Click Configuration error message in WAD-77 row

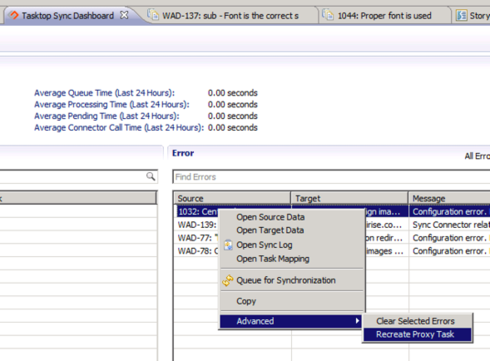coord(450,238)
